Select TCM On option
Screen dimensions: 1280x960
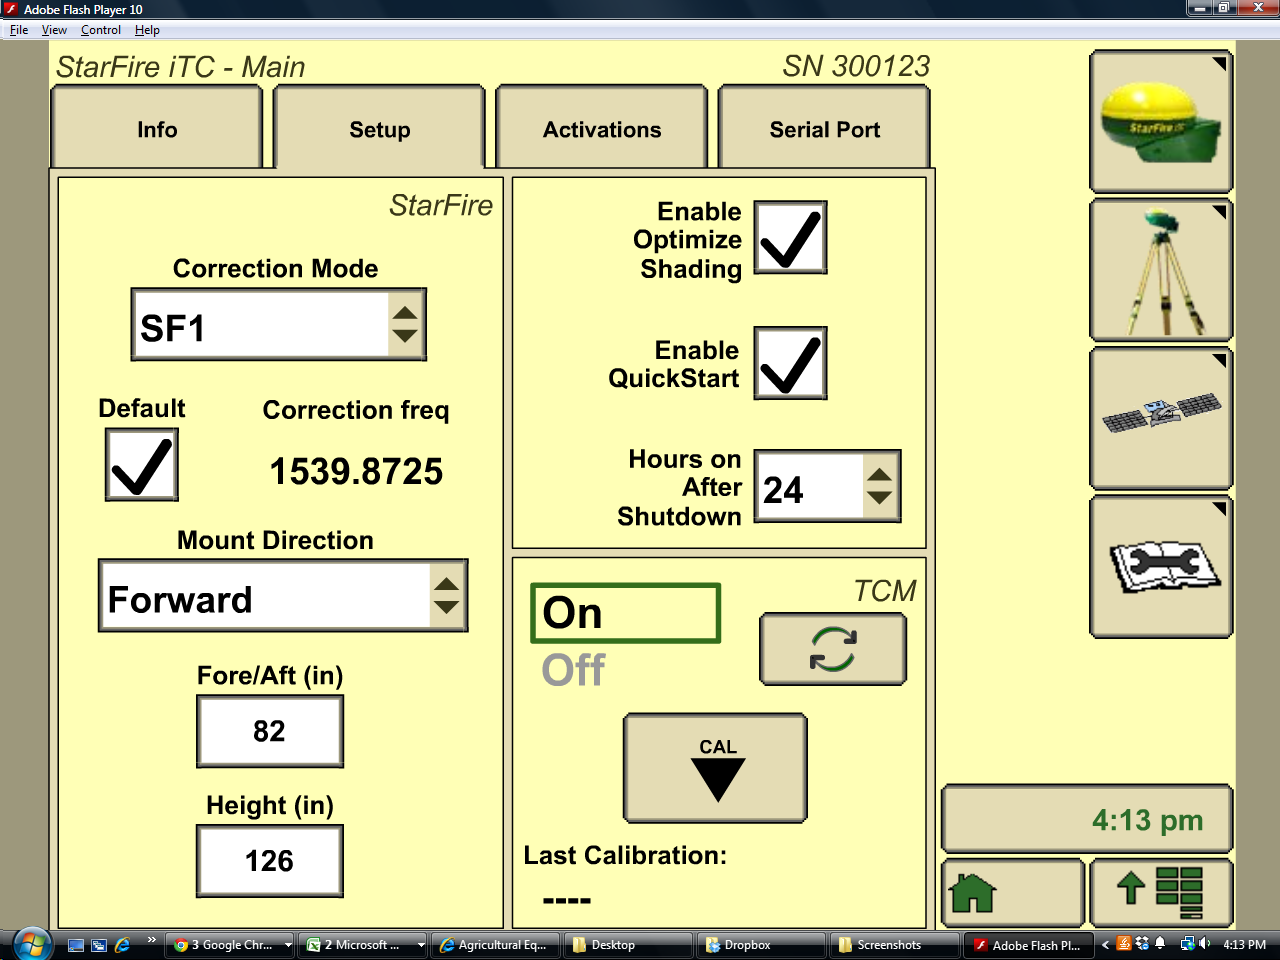(x=625, y=613)
